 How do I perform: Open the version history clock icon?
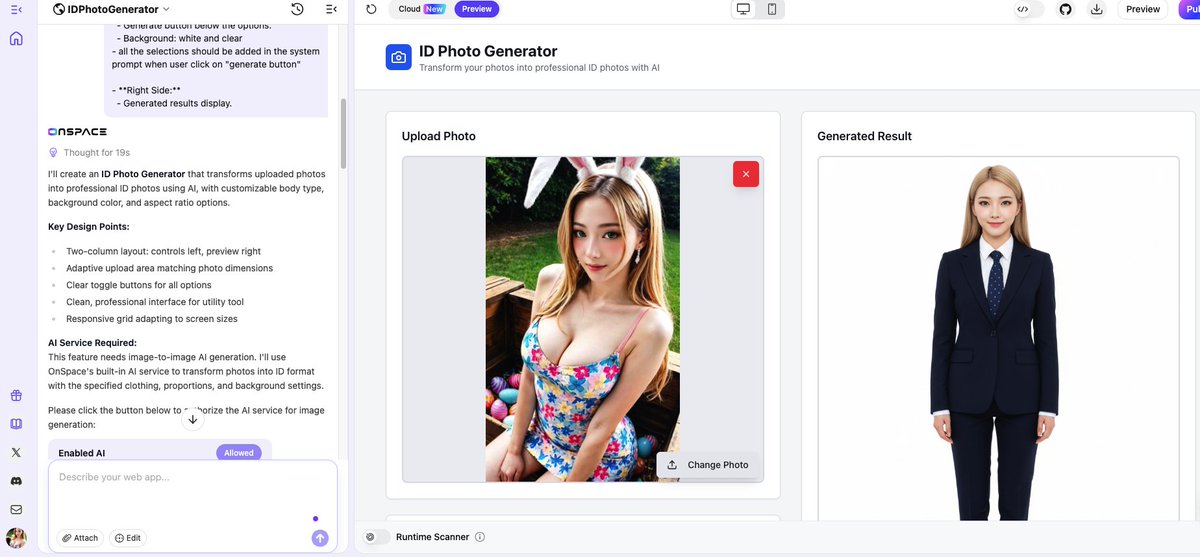[x=297, y=9]
